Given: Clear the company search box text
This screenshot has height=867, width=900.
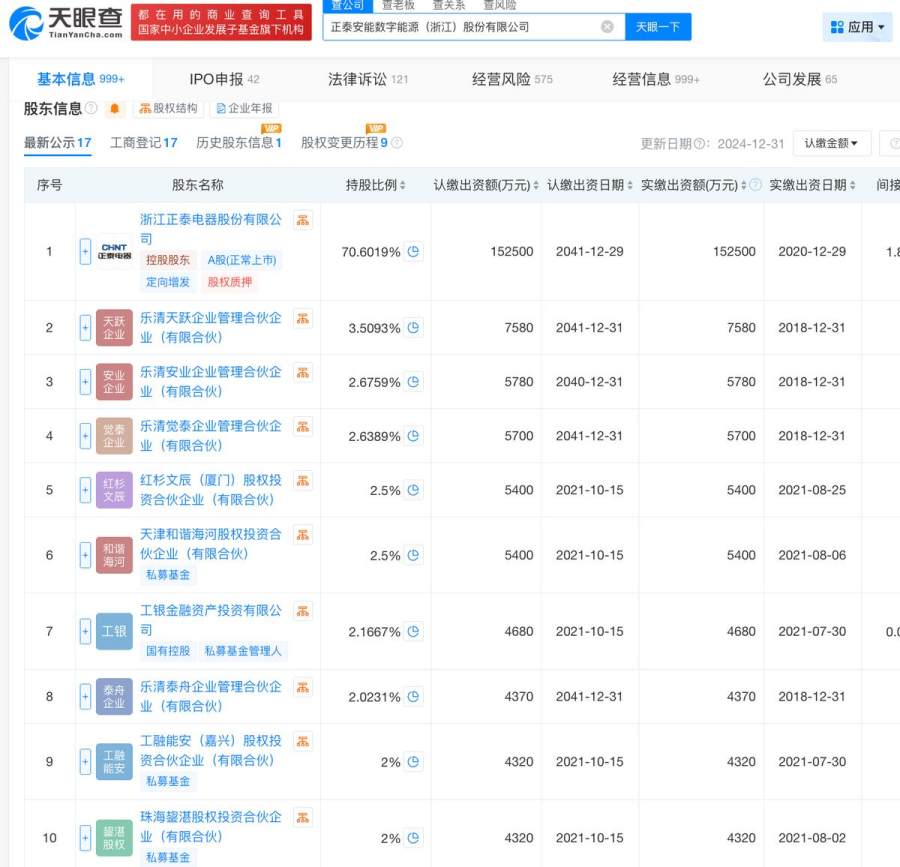Looking at the screenshot, I should (607, 27).
